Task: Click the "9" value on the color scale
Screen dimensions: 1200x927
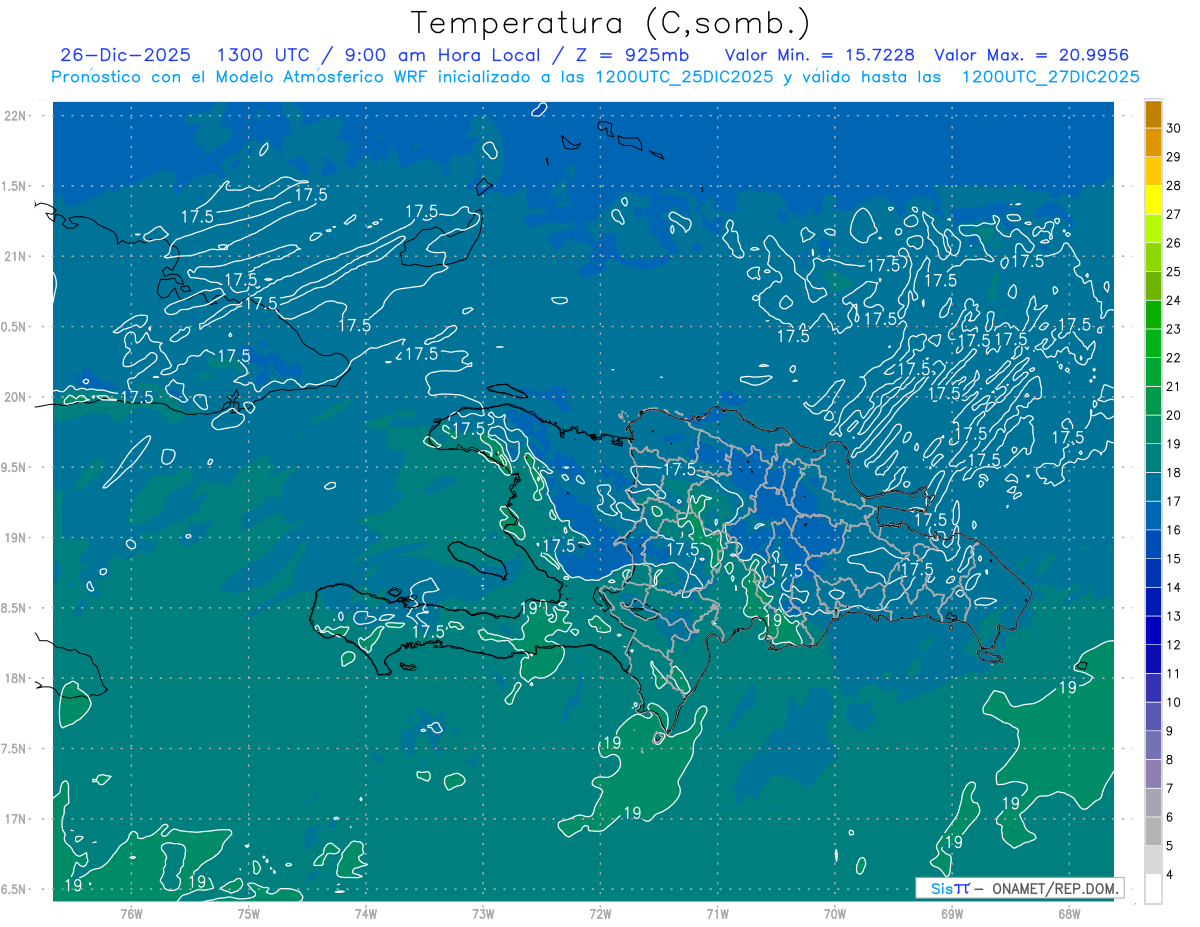Action: point(1171,731)
